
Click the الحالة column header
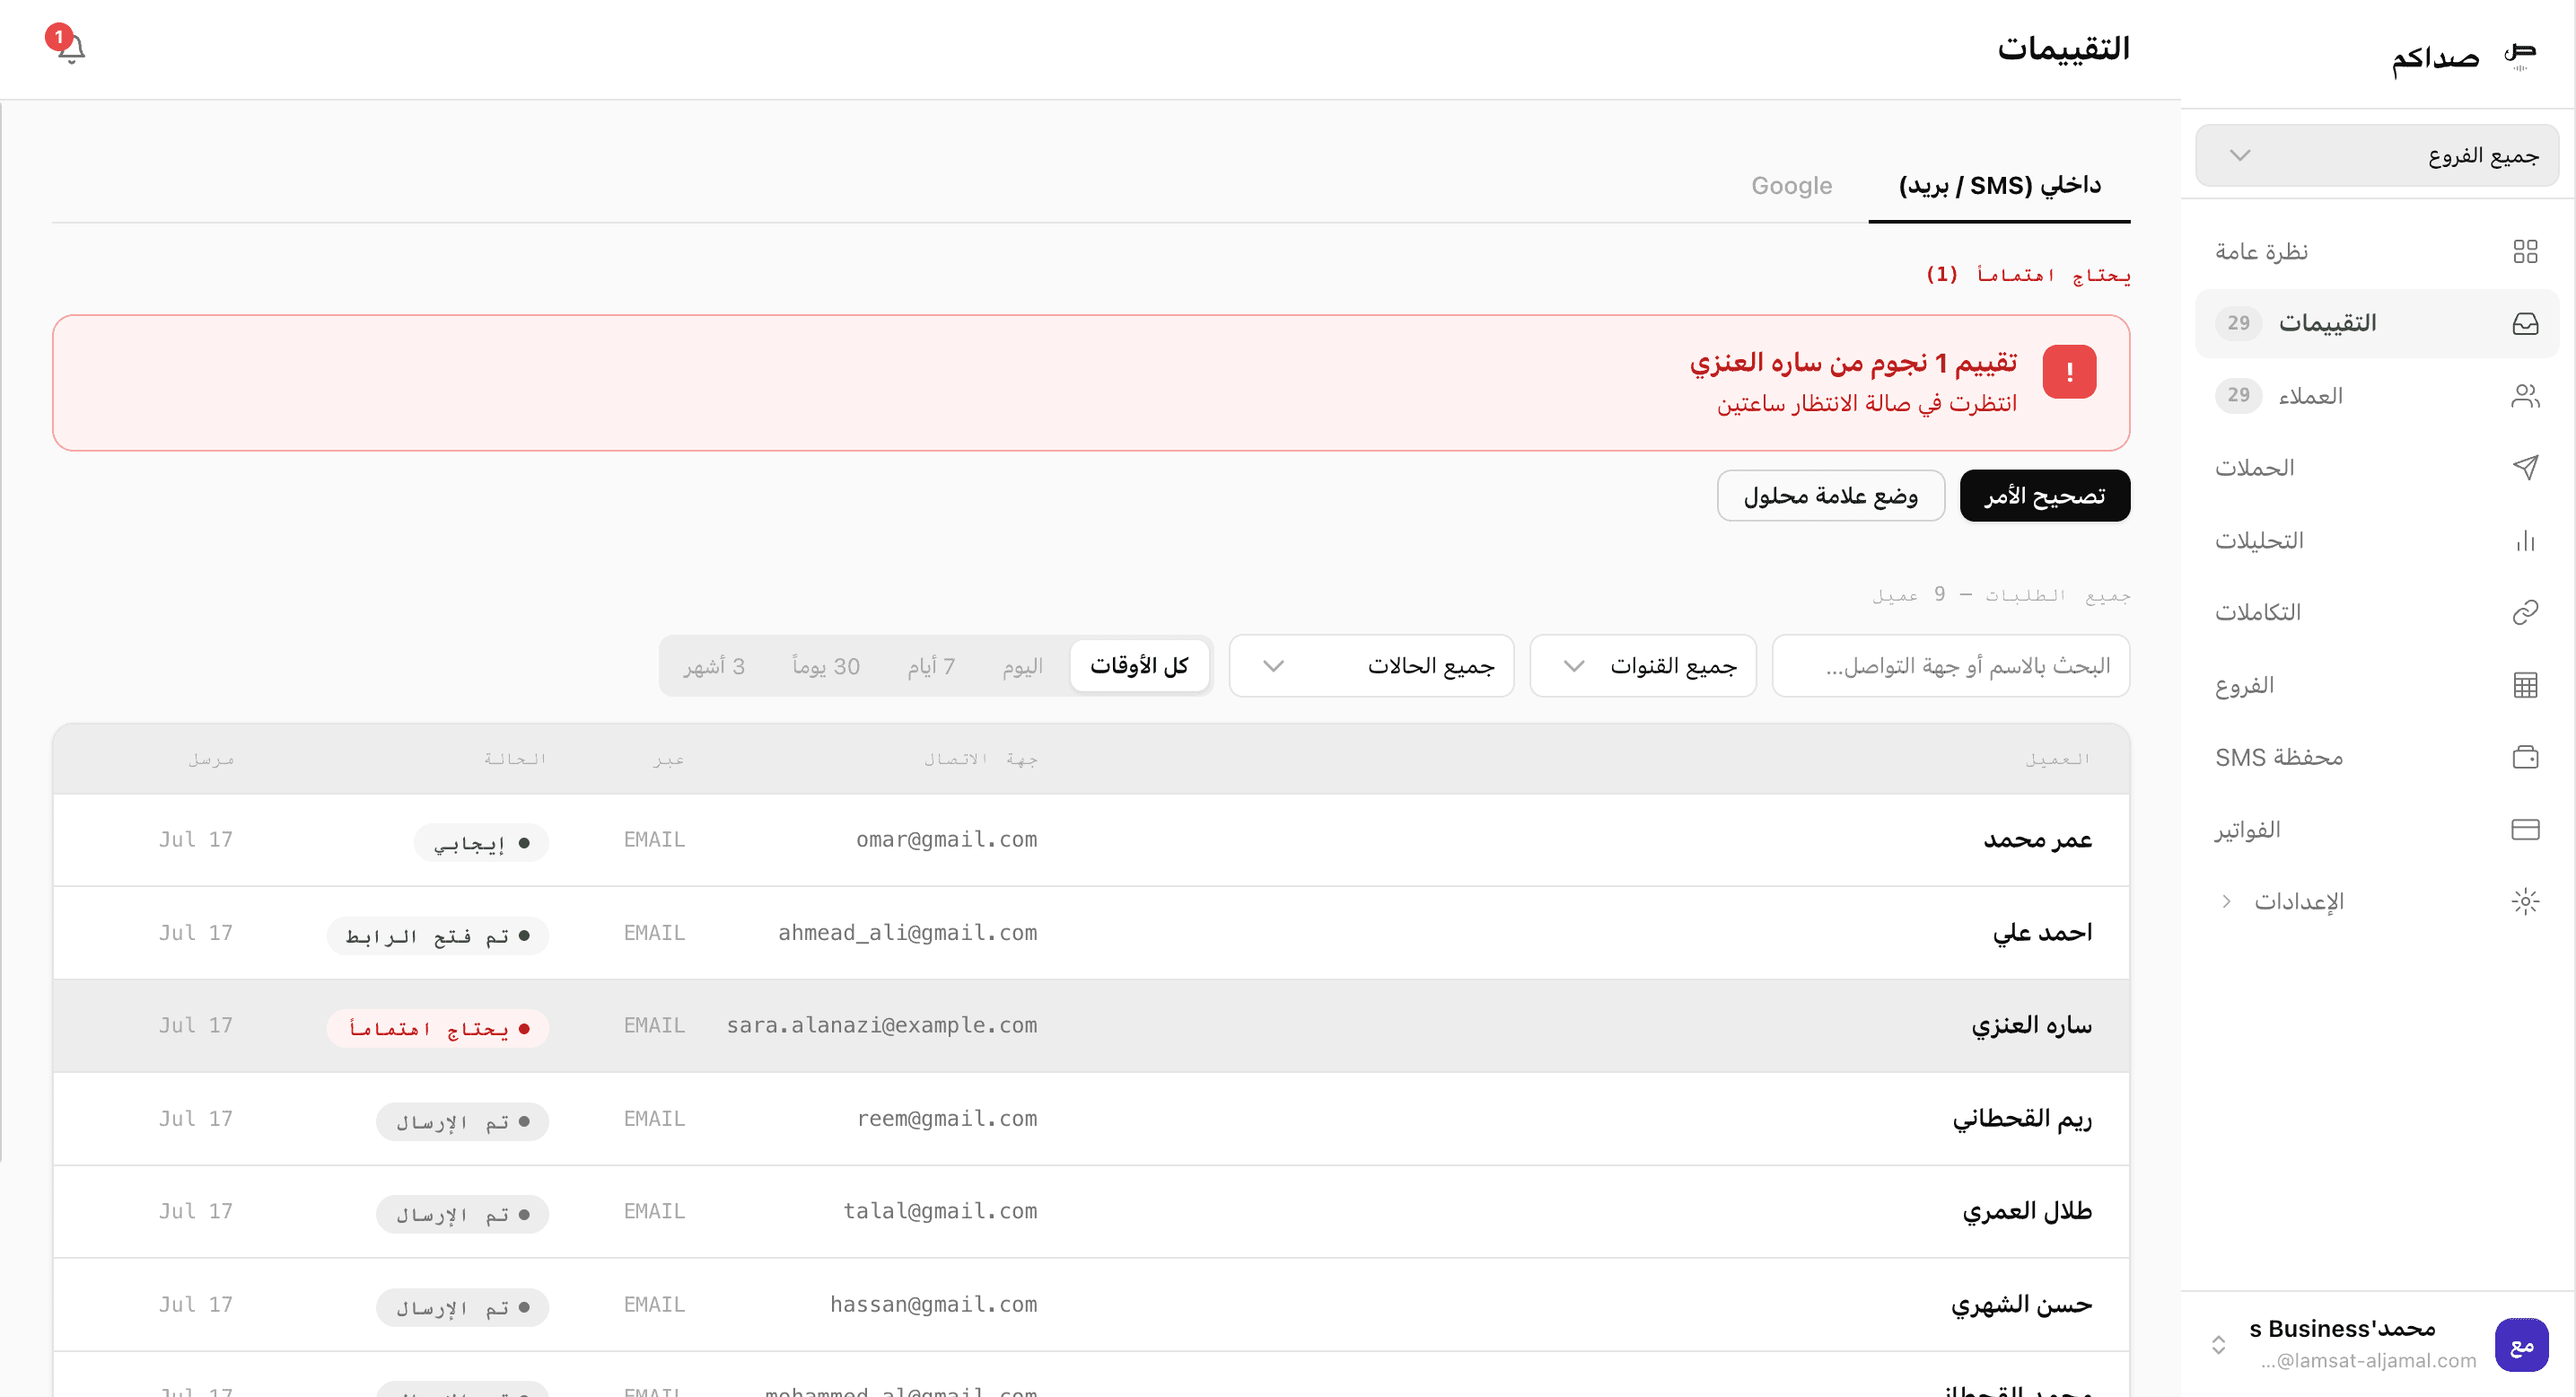click(x=514, y=759)
